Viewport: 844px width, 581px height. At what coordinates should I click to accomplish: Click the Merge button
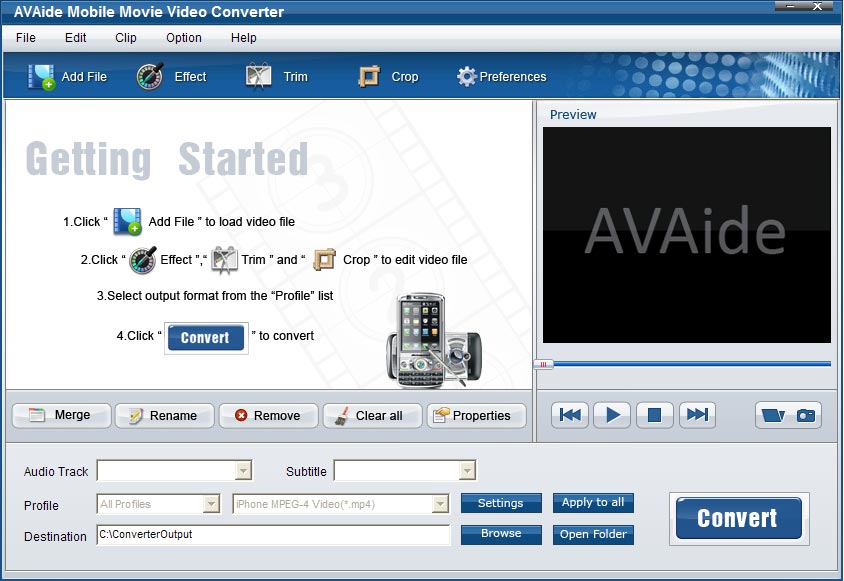61,416
